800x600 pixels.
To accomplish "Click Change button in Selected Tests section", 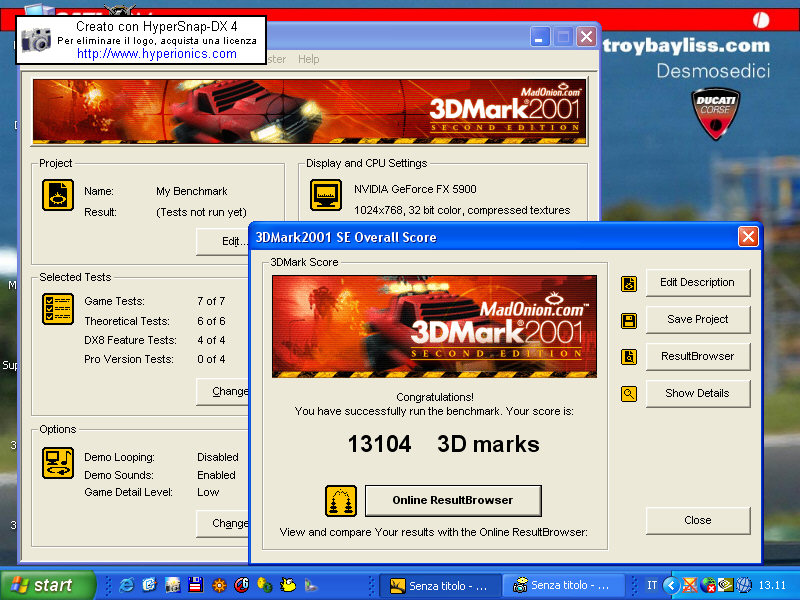I will (x=223, y=392).
